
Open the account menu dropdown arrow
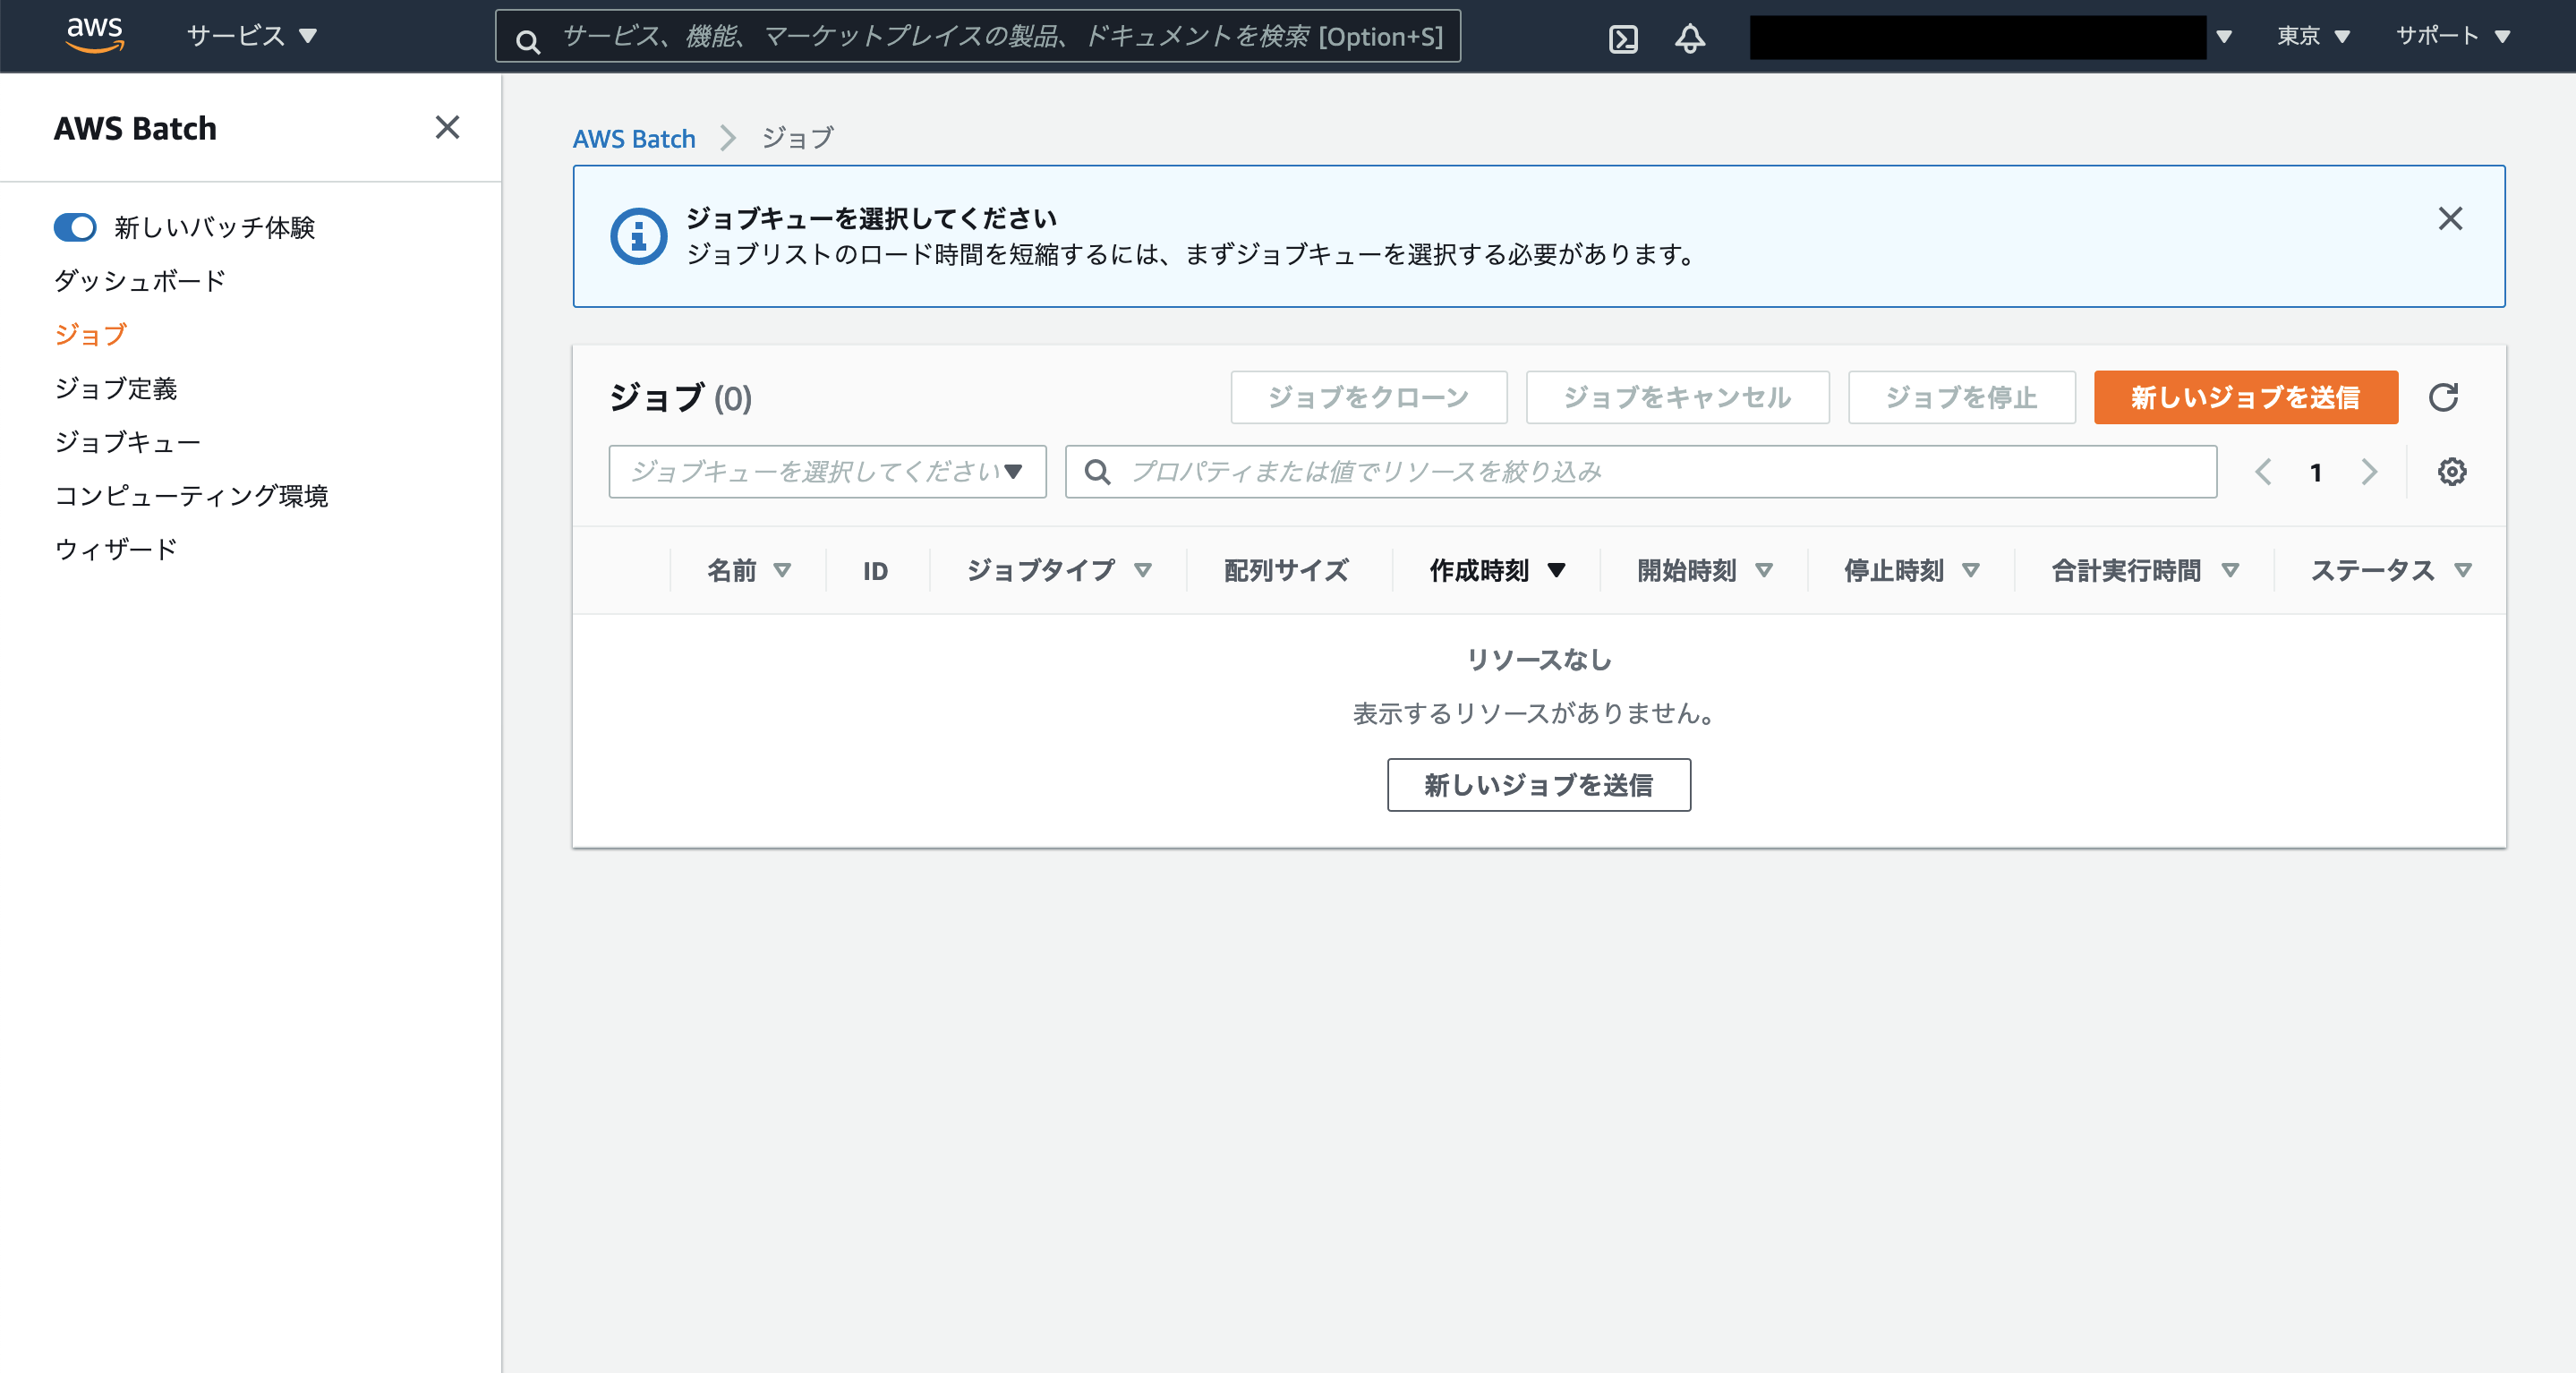[2224, 36]
